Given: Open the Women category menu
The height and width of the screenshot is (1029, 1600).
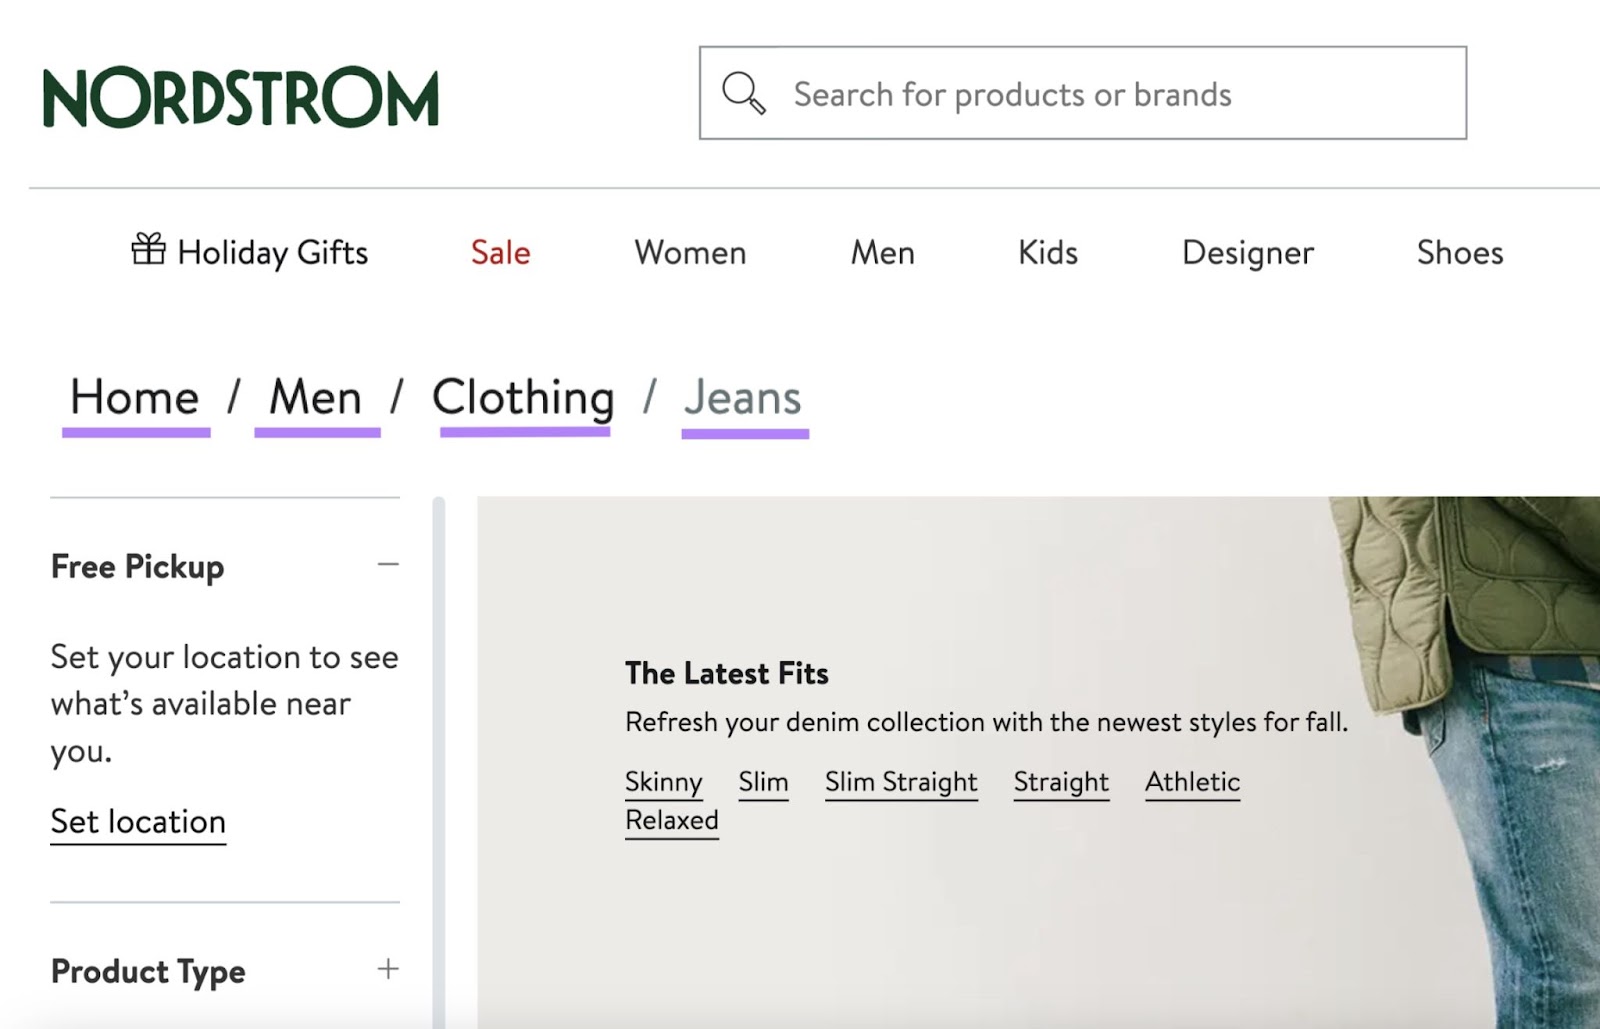Looking at the screenshot, I should [689, 253].
